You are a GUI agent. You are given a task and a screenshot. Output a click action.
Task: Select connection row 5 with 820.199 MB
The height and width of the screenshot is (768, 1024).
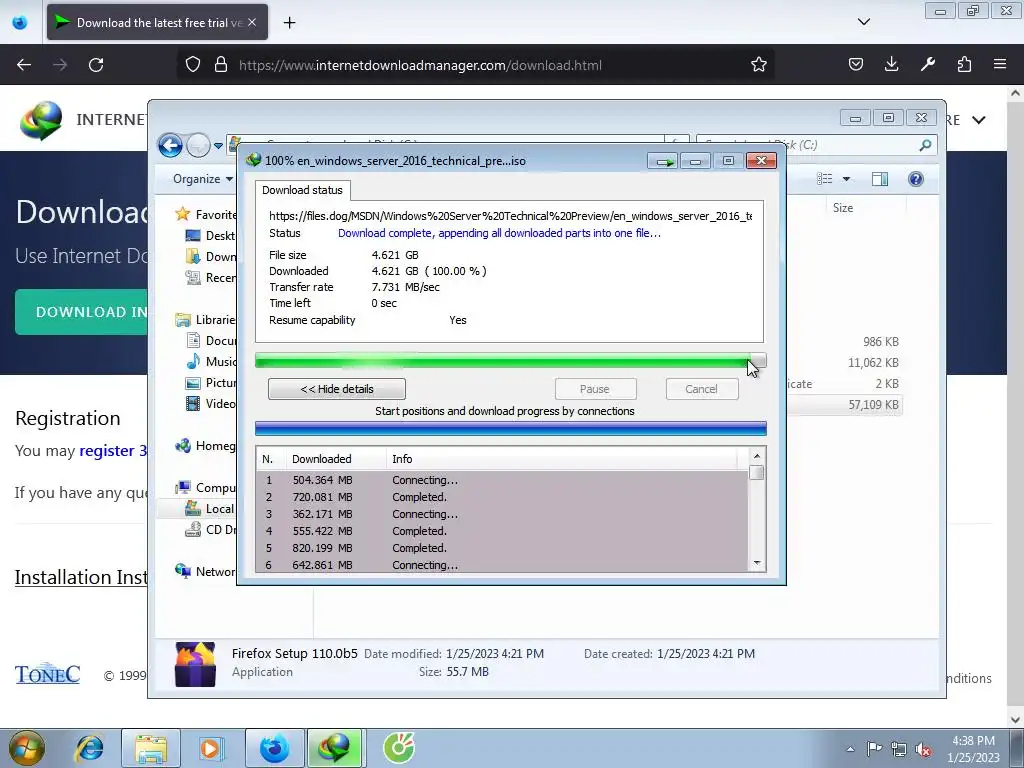[502, 548]
